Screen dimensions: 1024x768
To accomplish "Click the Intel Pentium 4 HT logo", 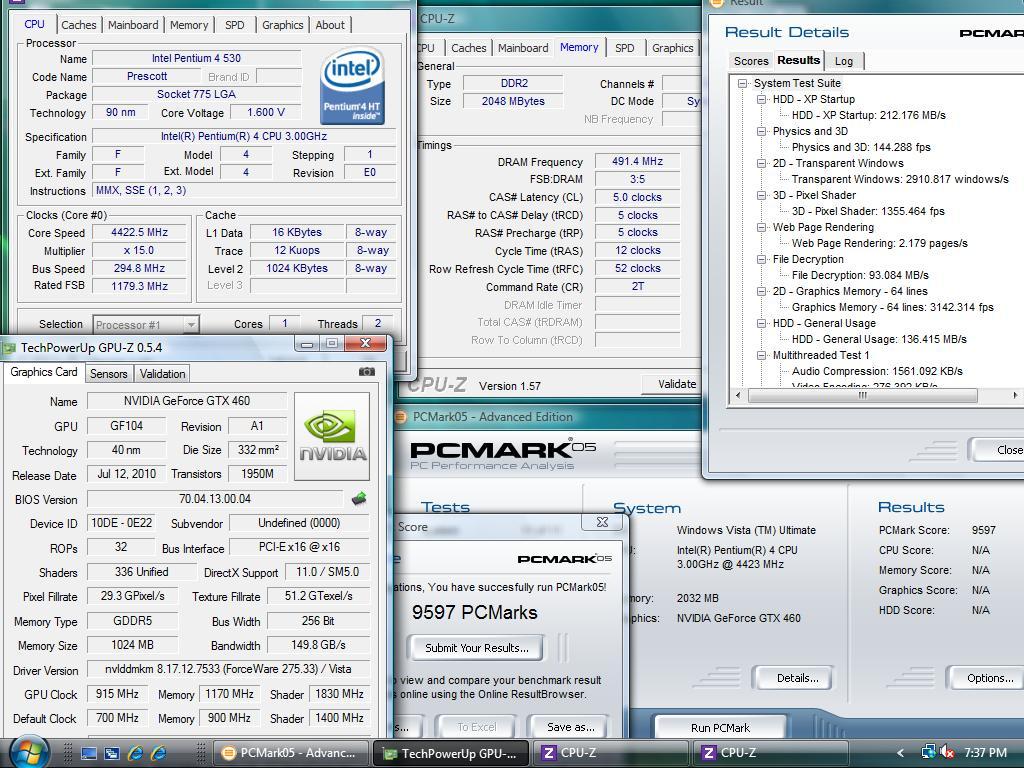I will click(x=353, y=85).
